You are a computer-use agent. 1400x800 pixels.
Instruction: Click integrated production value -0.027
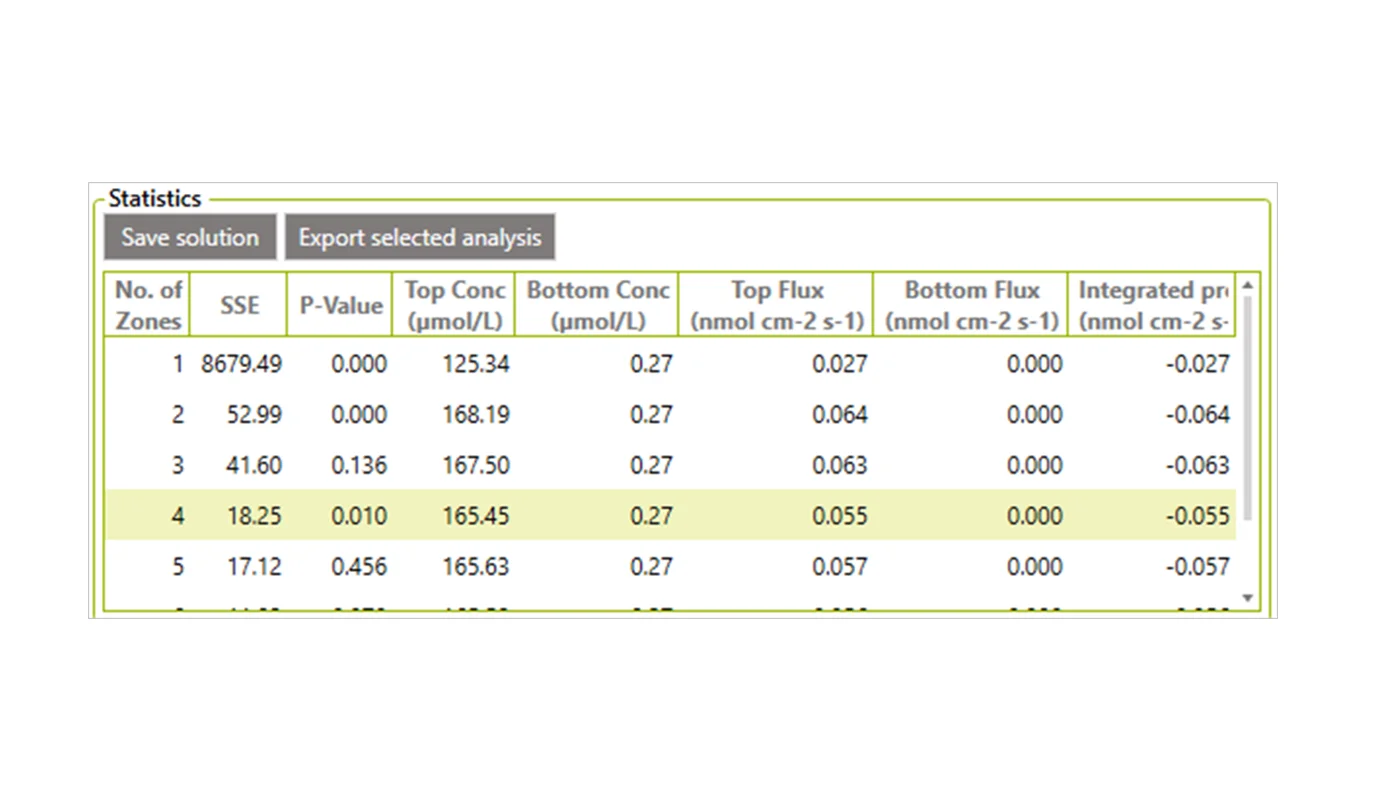point(1198,364)
